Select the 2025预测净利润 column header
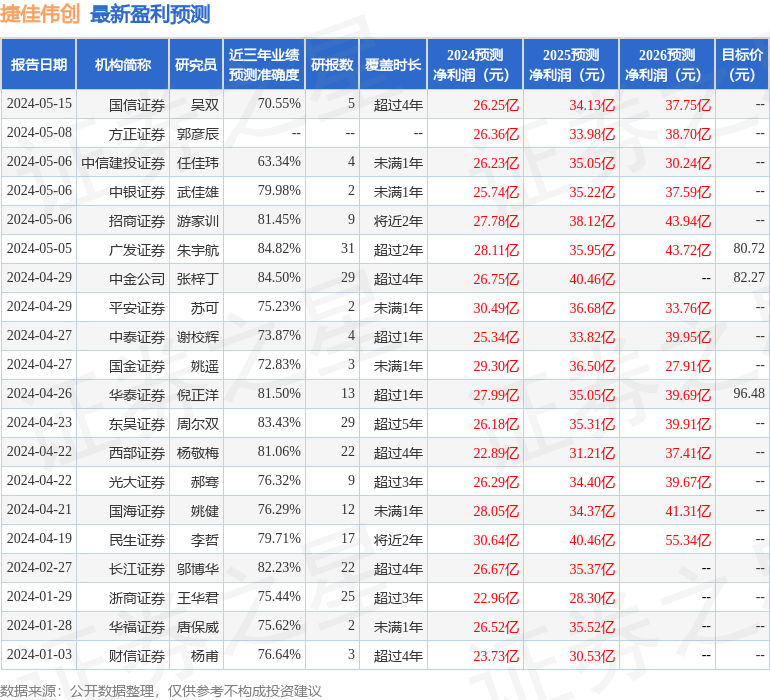This screenshot has width=770, height=700. click(571, 64)
